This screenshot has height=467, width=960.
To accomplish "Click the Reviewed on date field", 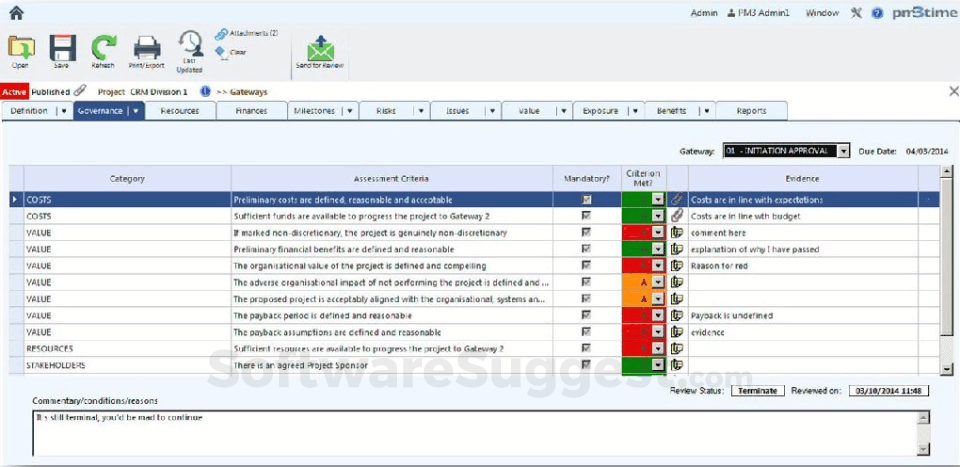I will (x=889, y=390).
